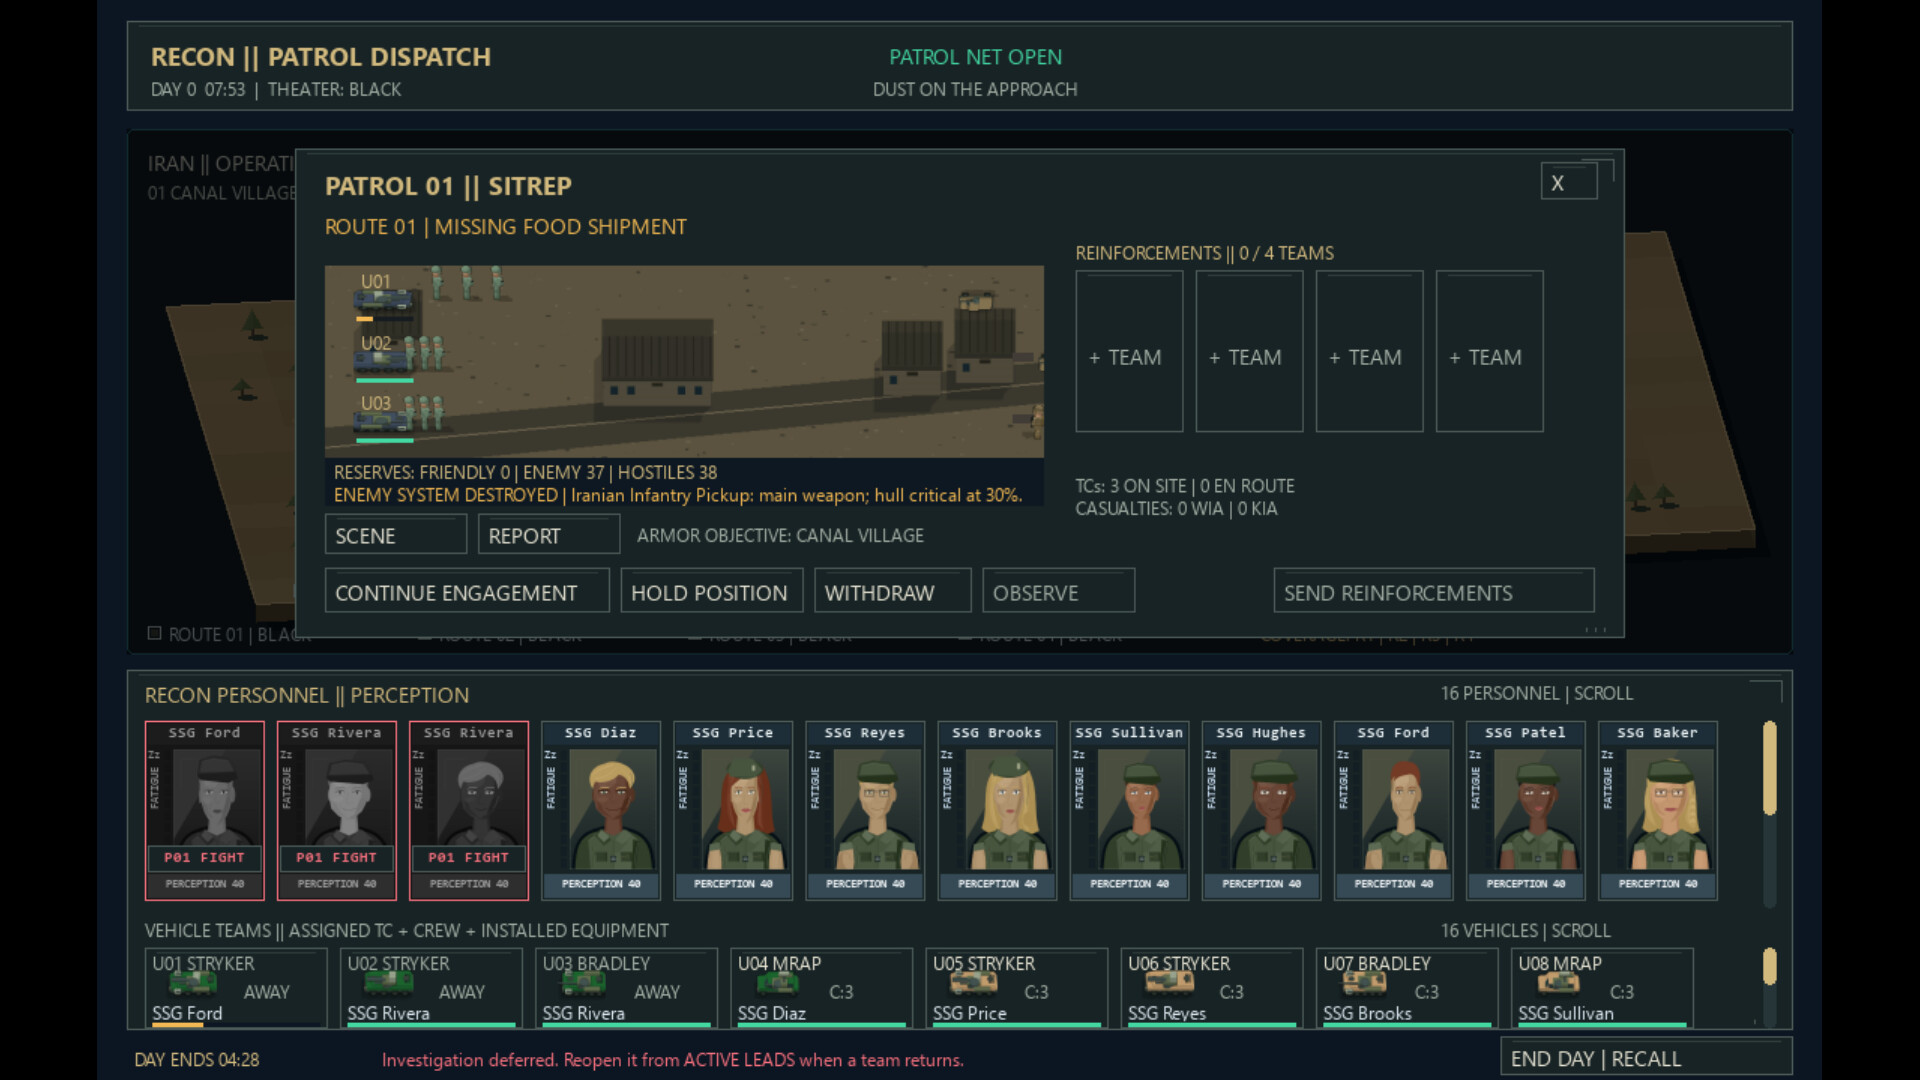The height and width of the screenshot is (1080, 1920).
Task: Click the 16 VEHICLES | SCROLL label
Action: pos(1525,930)
